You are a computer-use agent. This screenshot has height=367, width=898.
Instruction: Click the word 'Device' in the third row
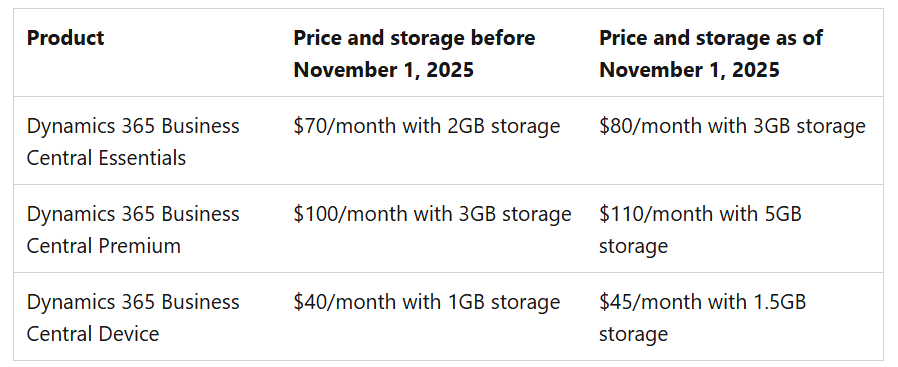(x=129, y=334)
